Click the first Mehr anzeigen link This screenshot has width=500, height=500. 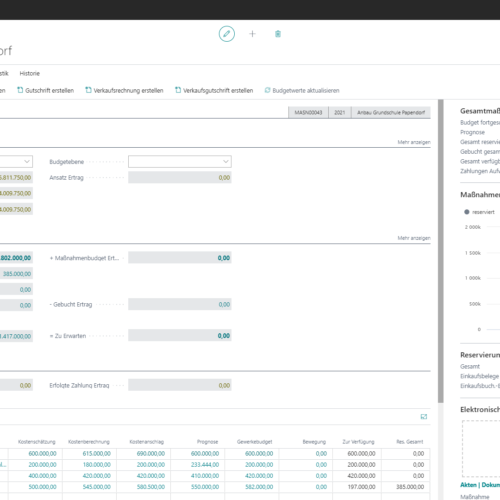coord(414,142)
